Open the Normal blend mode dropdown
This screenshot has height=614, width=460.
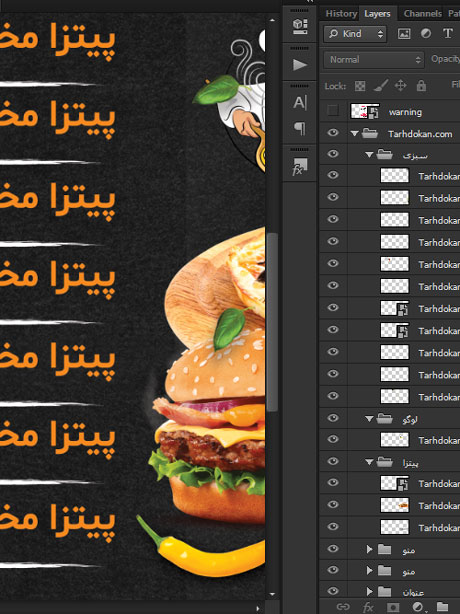tap(373, 60)
